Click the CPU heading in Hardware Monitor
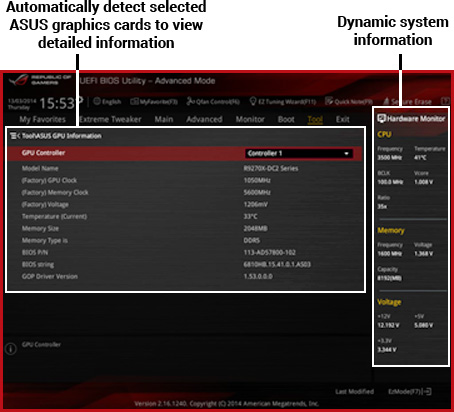Viewport: 454px width, 412px height. [x=384, y=134]
